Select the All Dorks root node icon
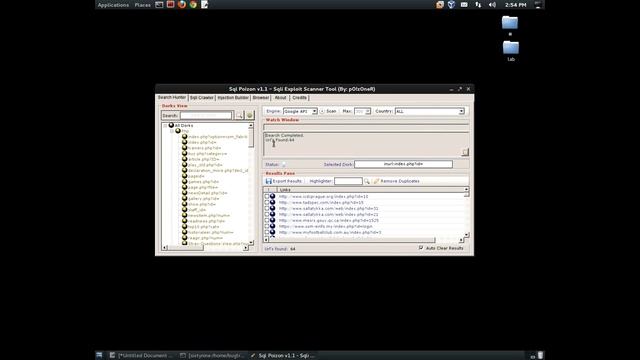This screenshot has height=360, width=640. [171, 125]
